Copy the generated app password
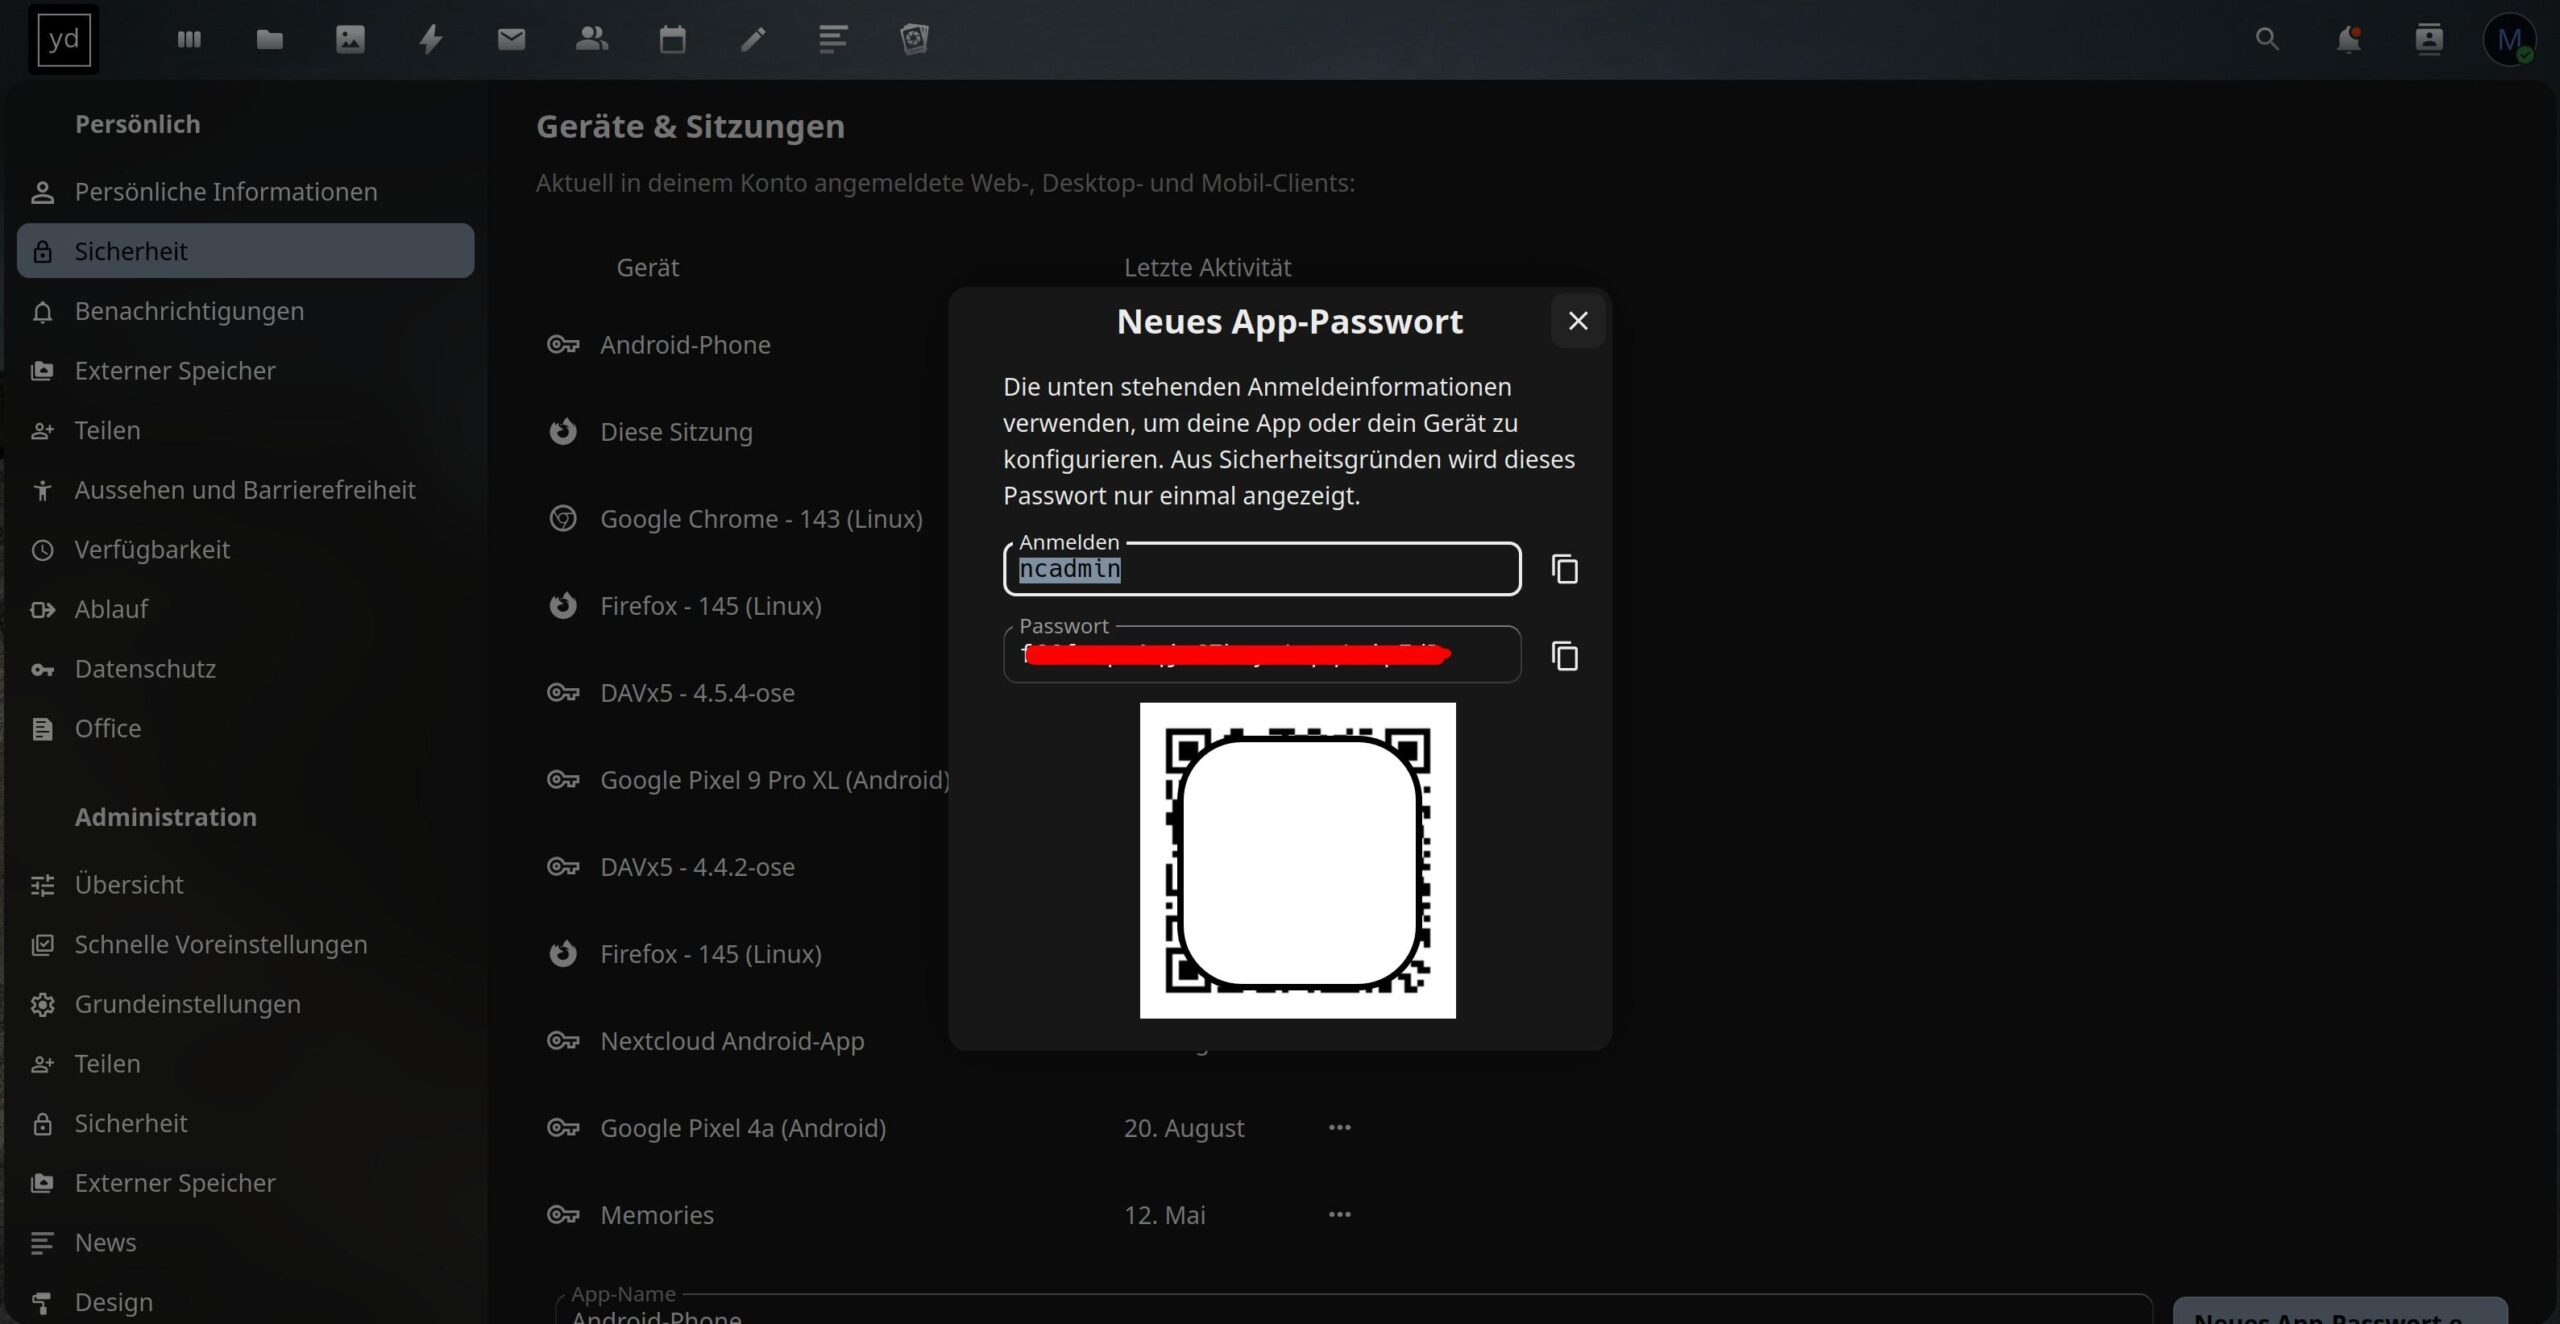Viewport: 2560px width, 1324px height. point(1564,656)
